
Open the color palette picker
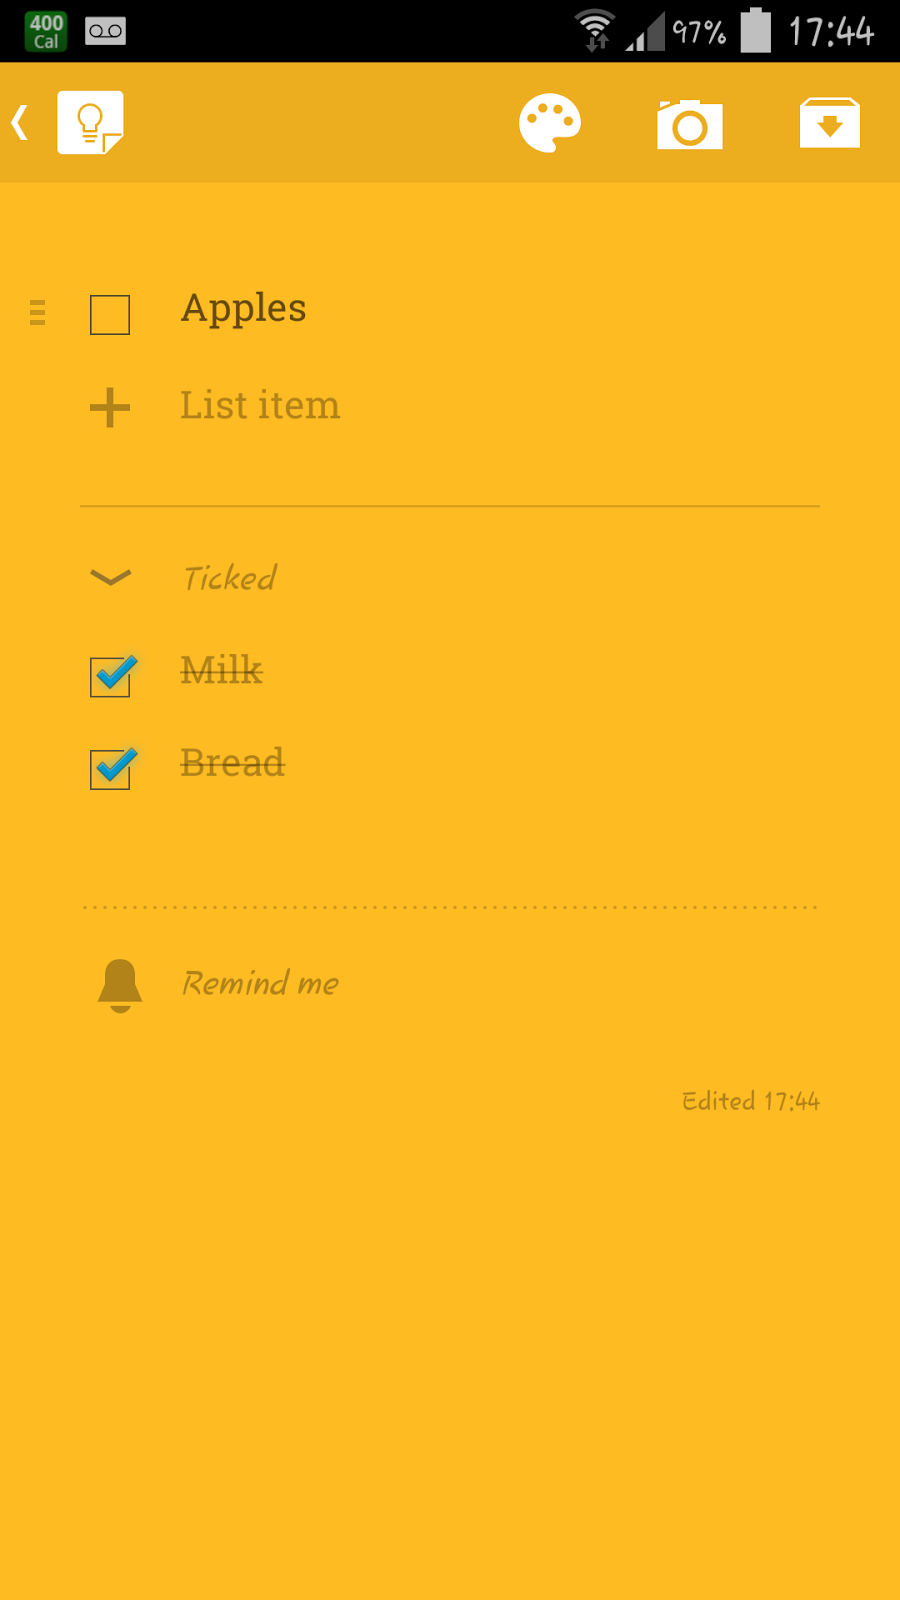click(x=550, y=123)
